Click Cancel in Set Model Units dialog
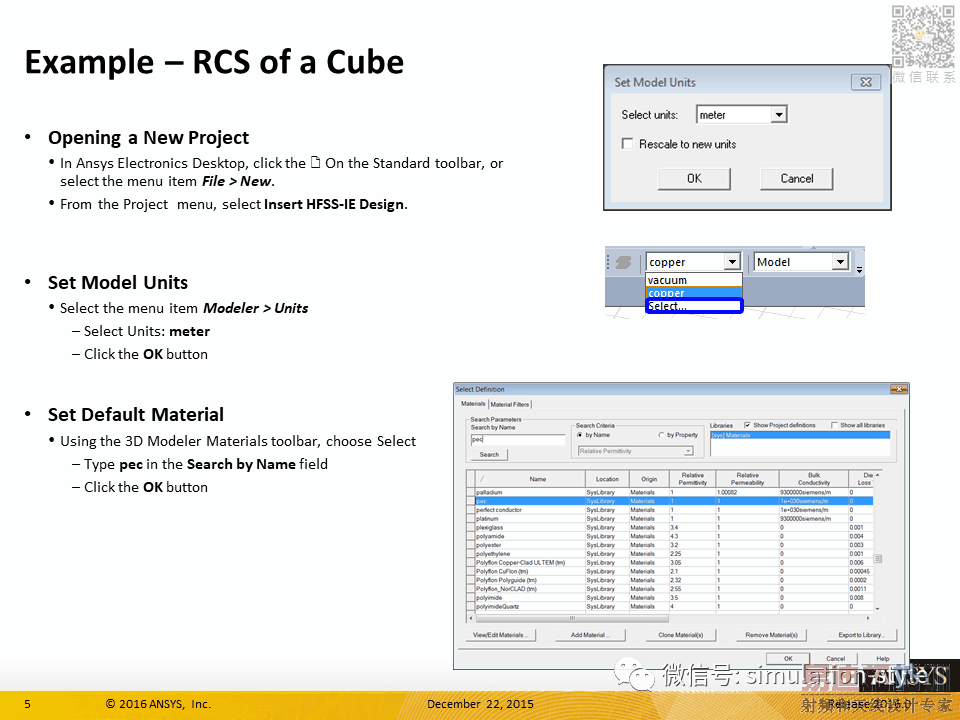 point(797,179)
